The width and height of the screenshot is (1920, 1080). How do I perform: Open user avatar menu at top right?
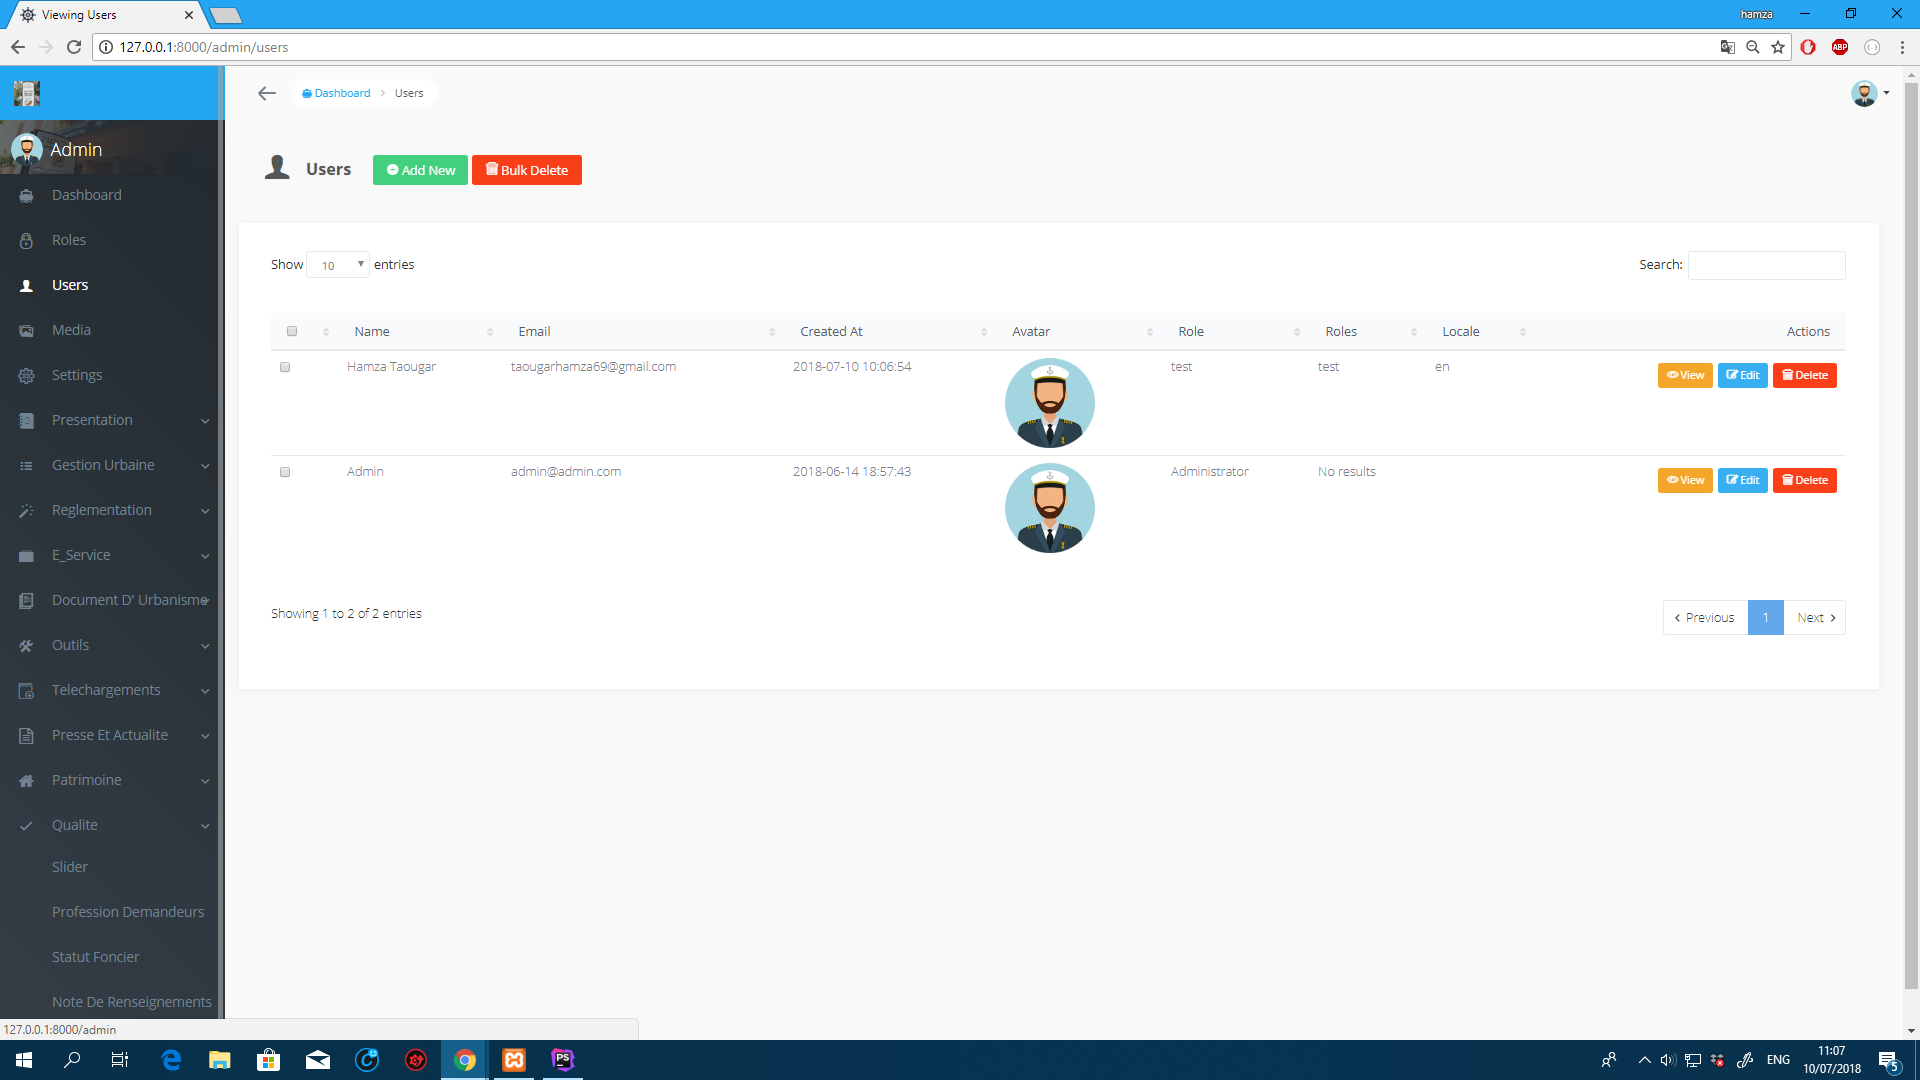point(1868,93)
